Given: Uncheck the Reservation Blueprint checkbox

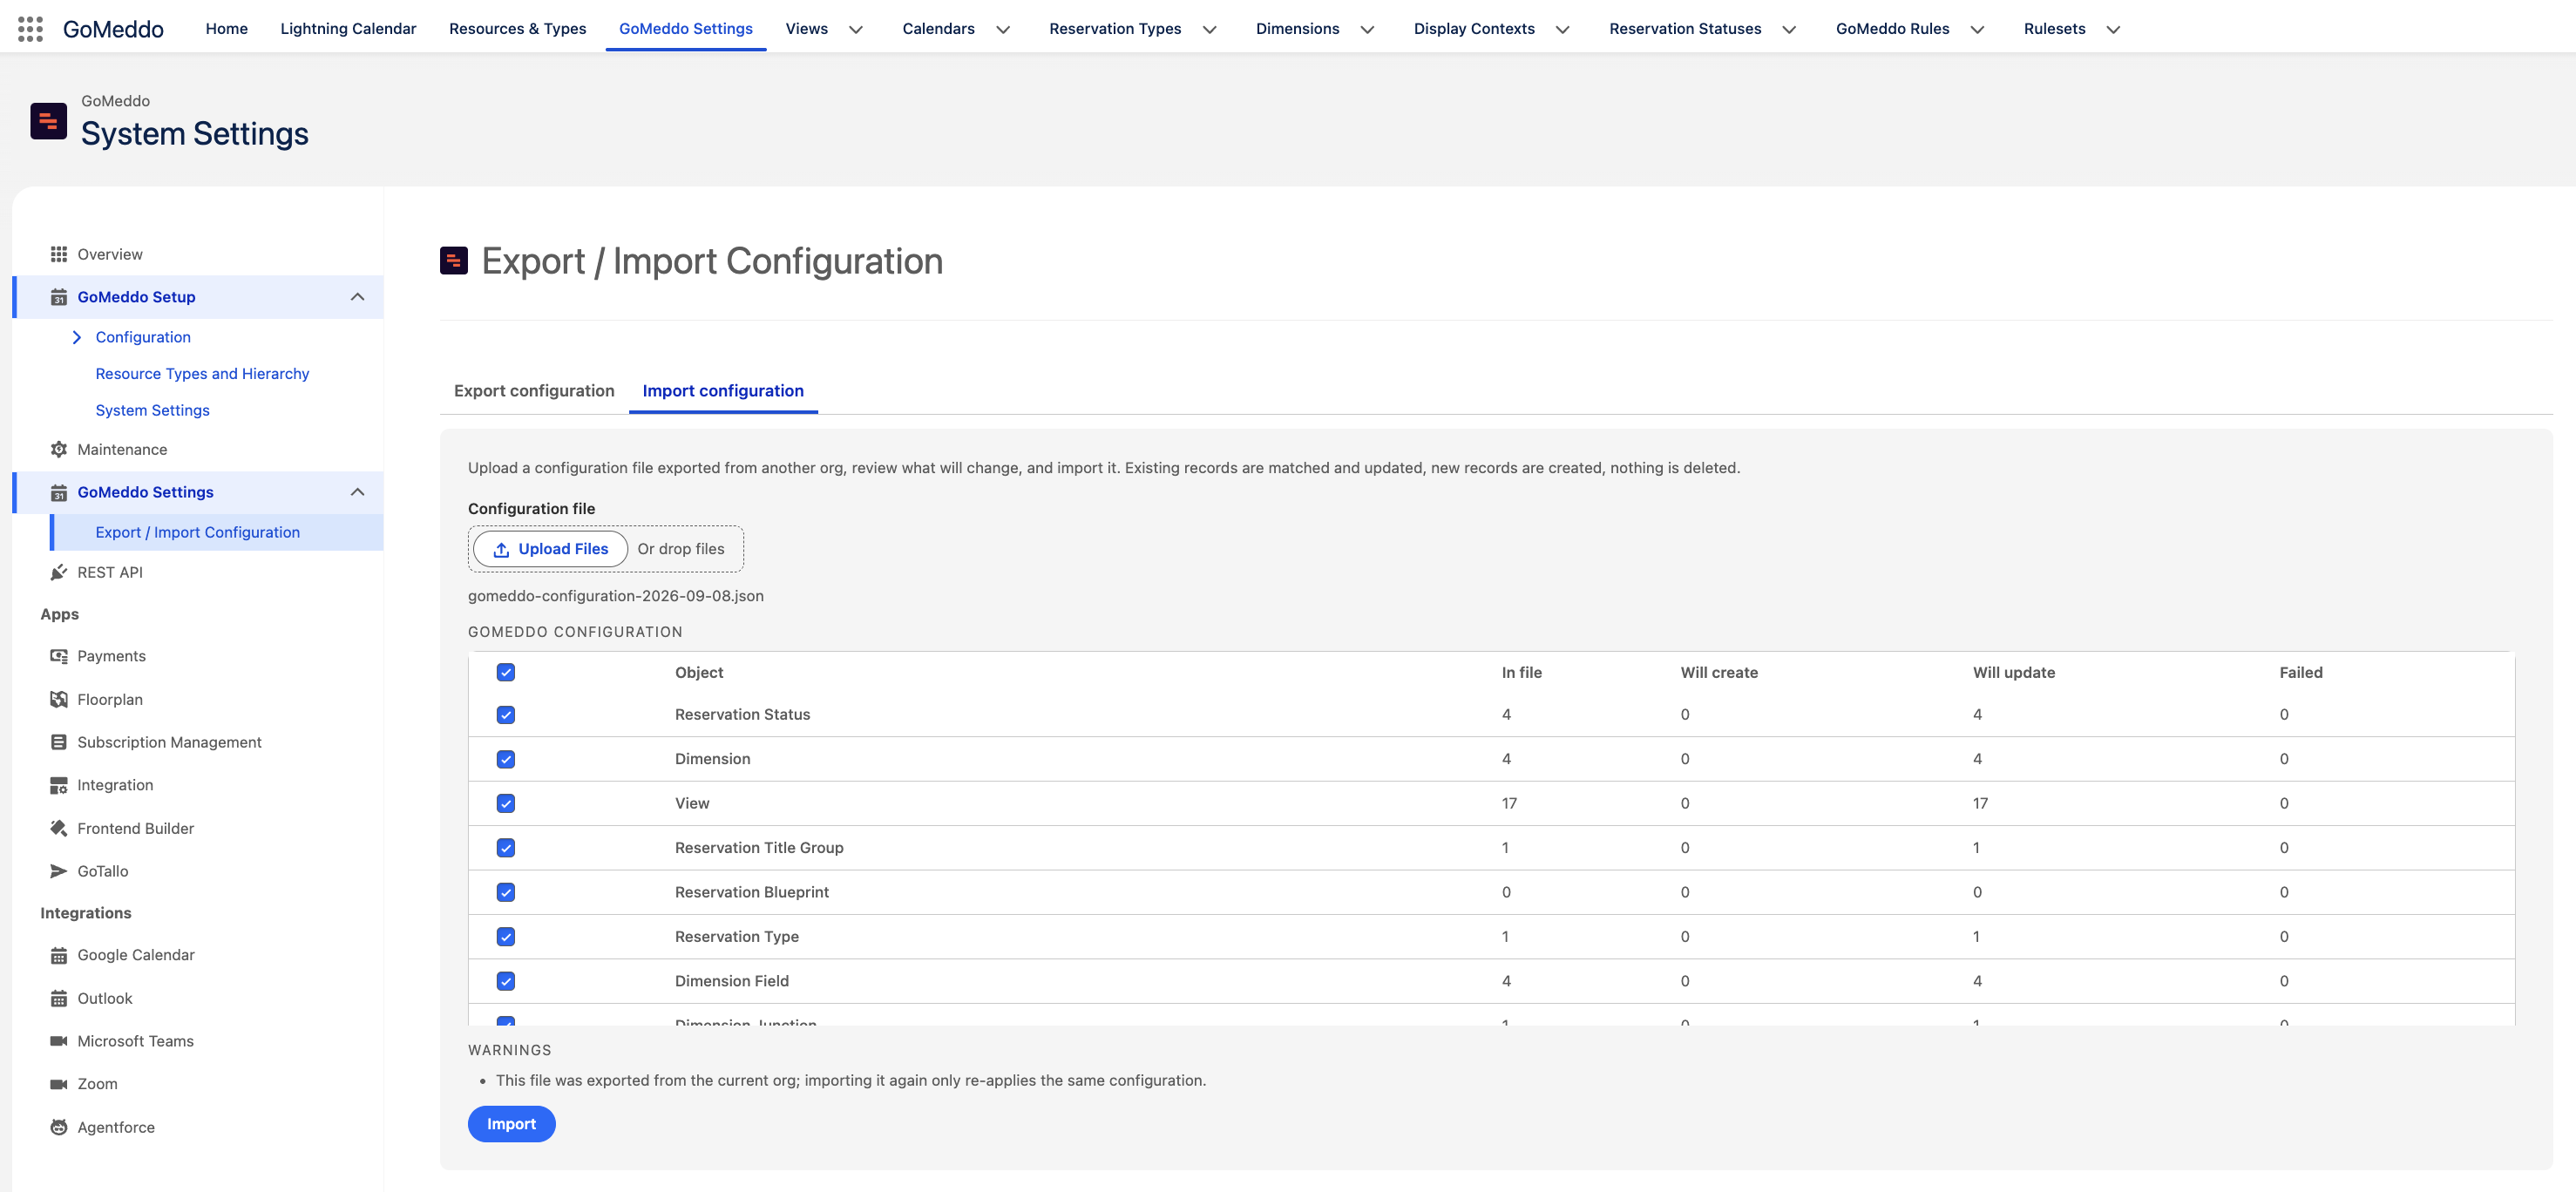Looking at the screenshot, I should pos(506,892).
